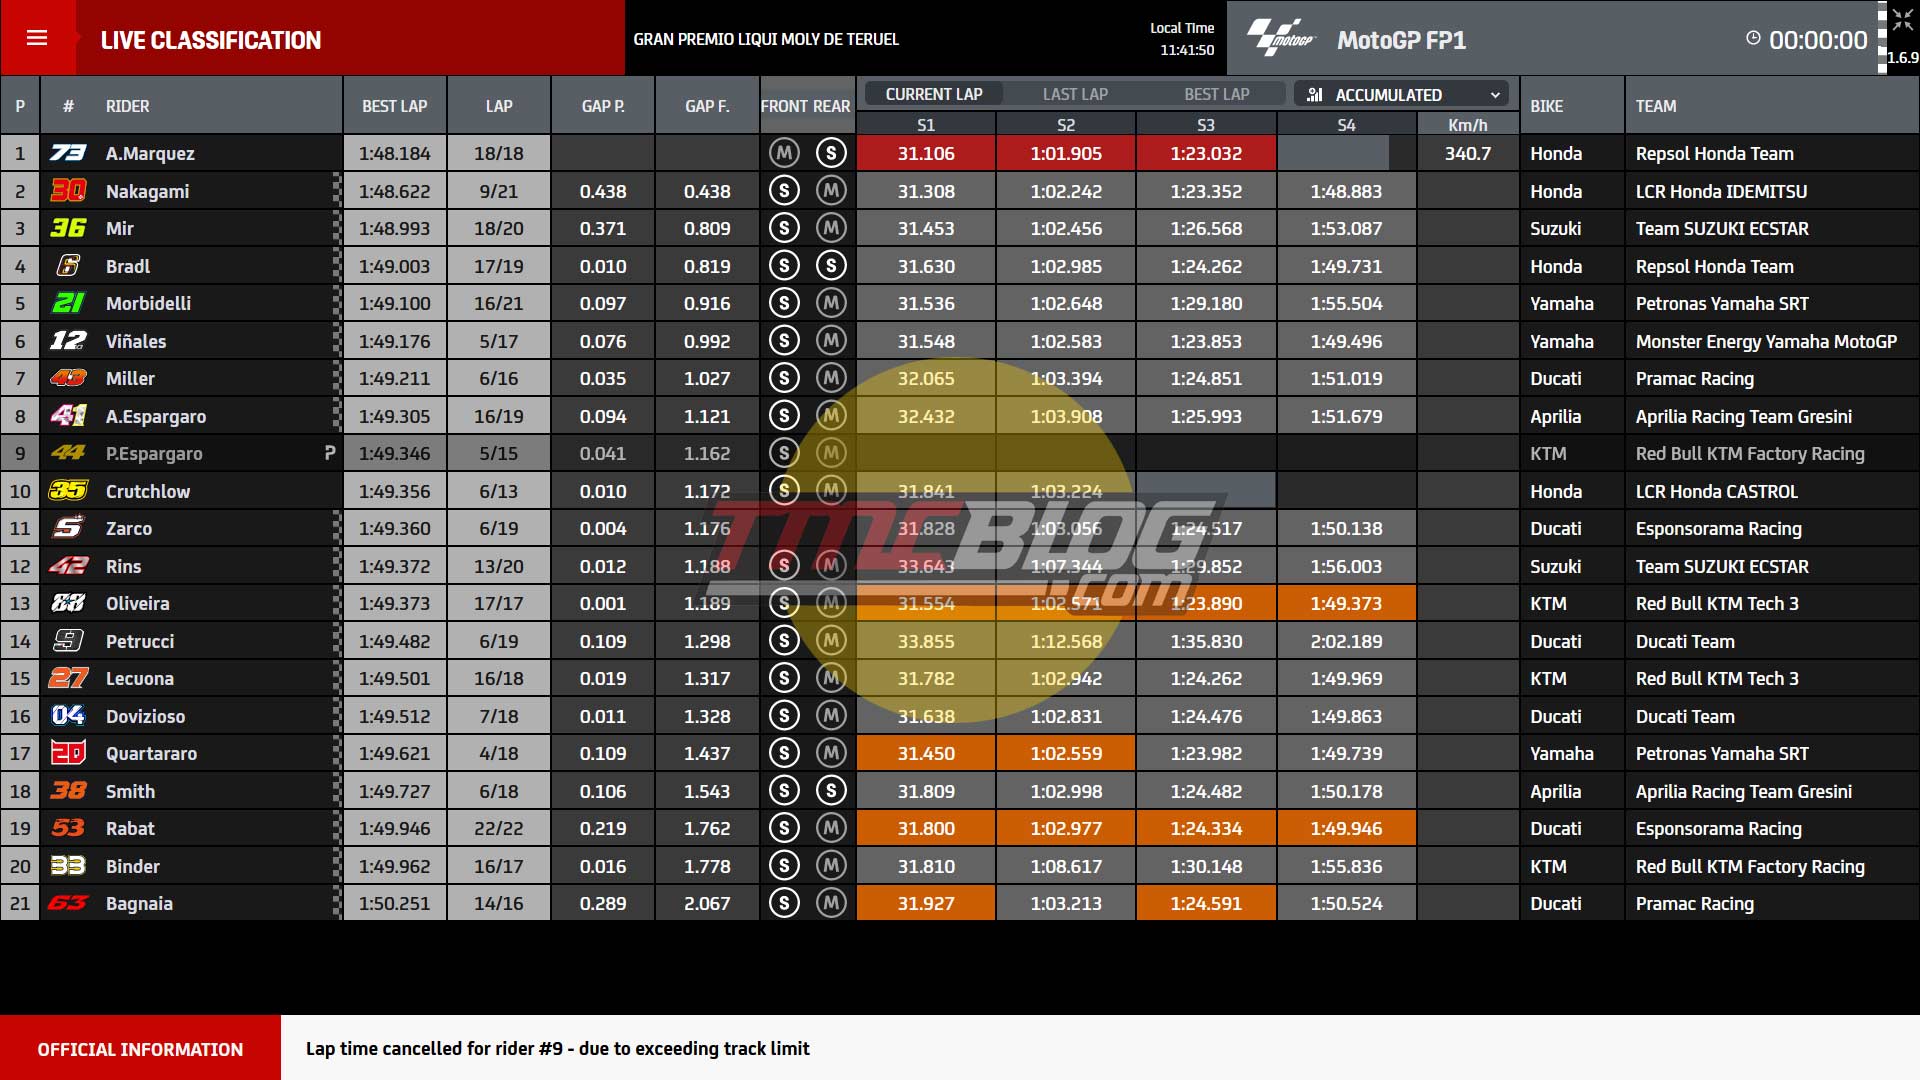Click Bradl rear soft tyre icon
The height and width of the screenshot is (1080, 1920).
click(831, 266)
